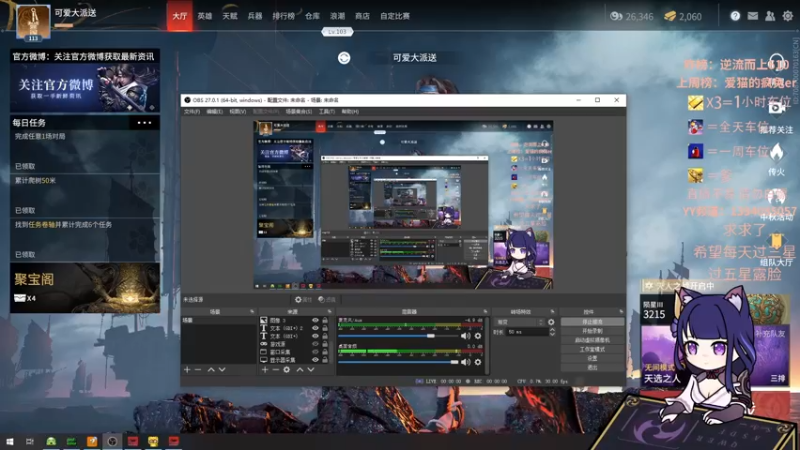Viewport: 800px width, 450px height.
Task: Toggle visibility of the 窗口采集 source
Action: click(x=315, y=352)
